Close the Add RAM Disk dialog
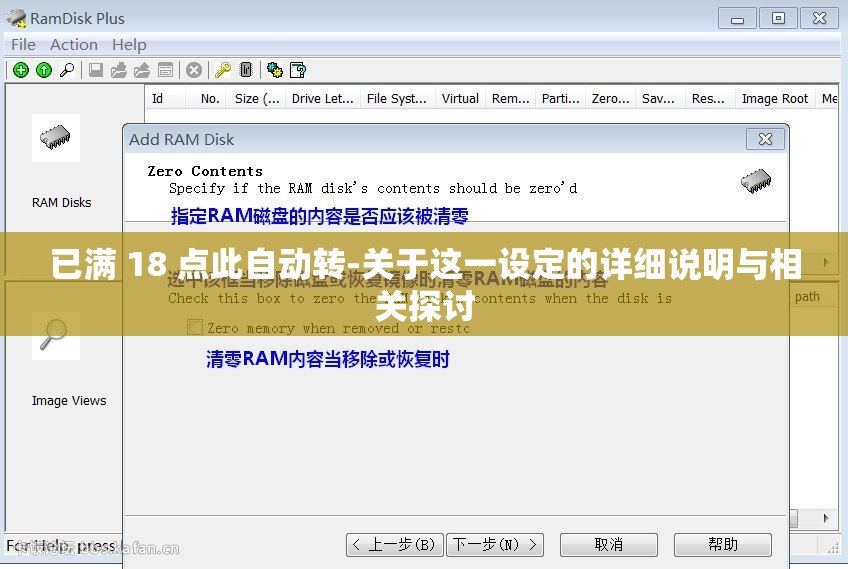Screen dimensions: 848x569 click(x=765, y=139)
